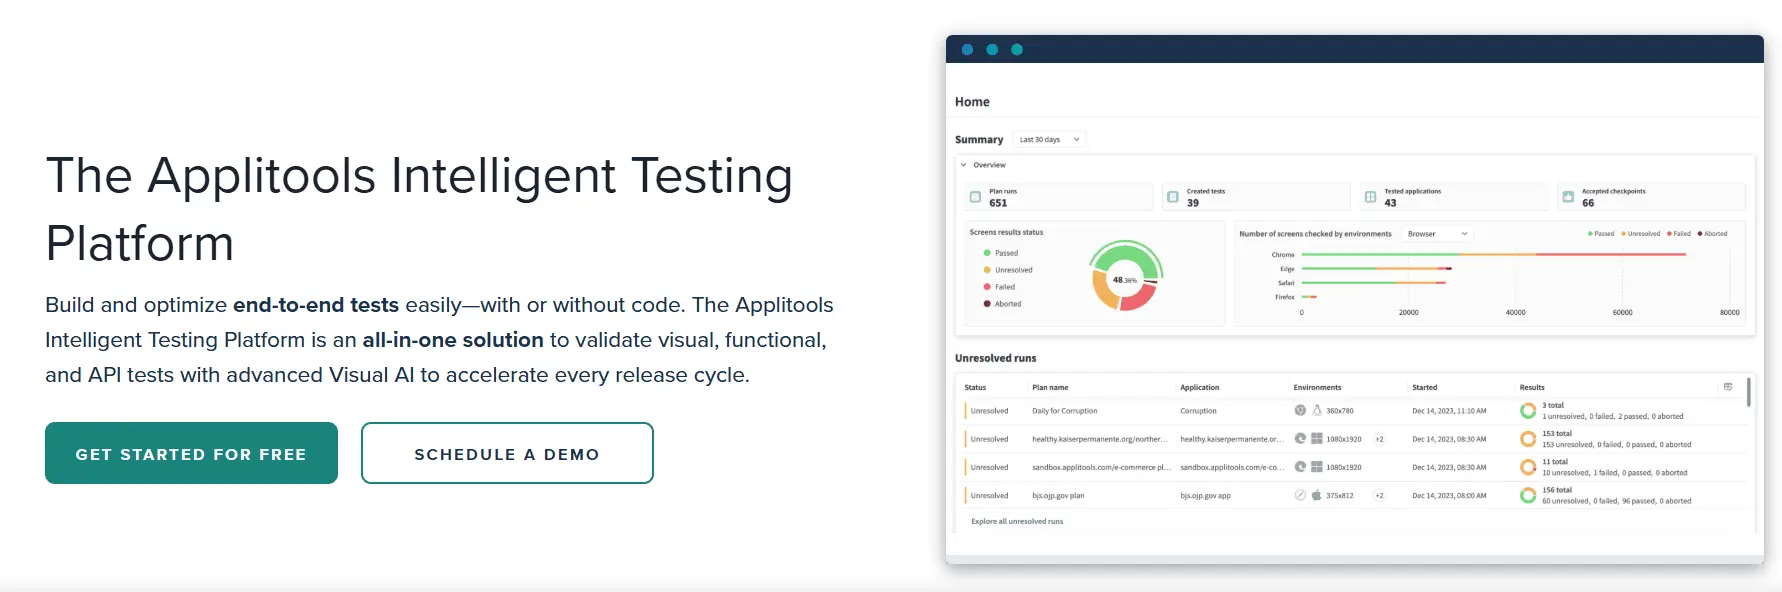Click the Accepted checkpoints card icon

[1568, 197]
